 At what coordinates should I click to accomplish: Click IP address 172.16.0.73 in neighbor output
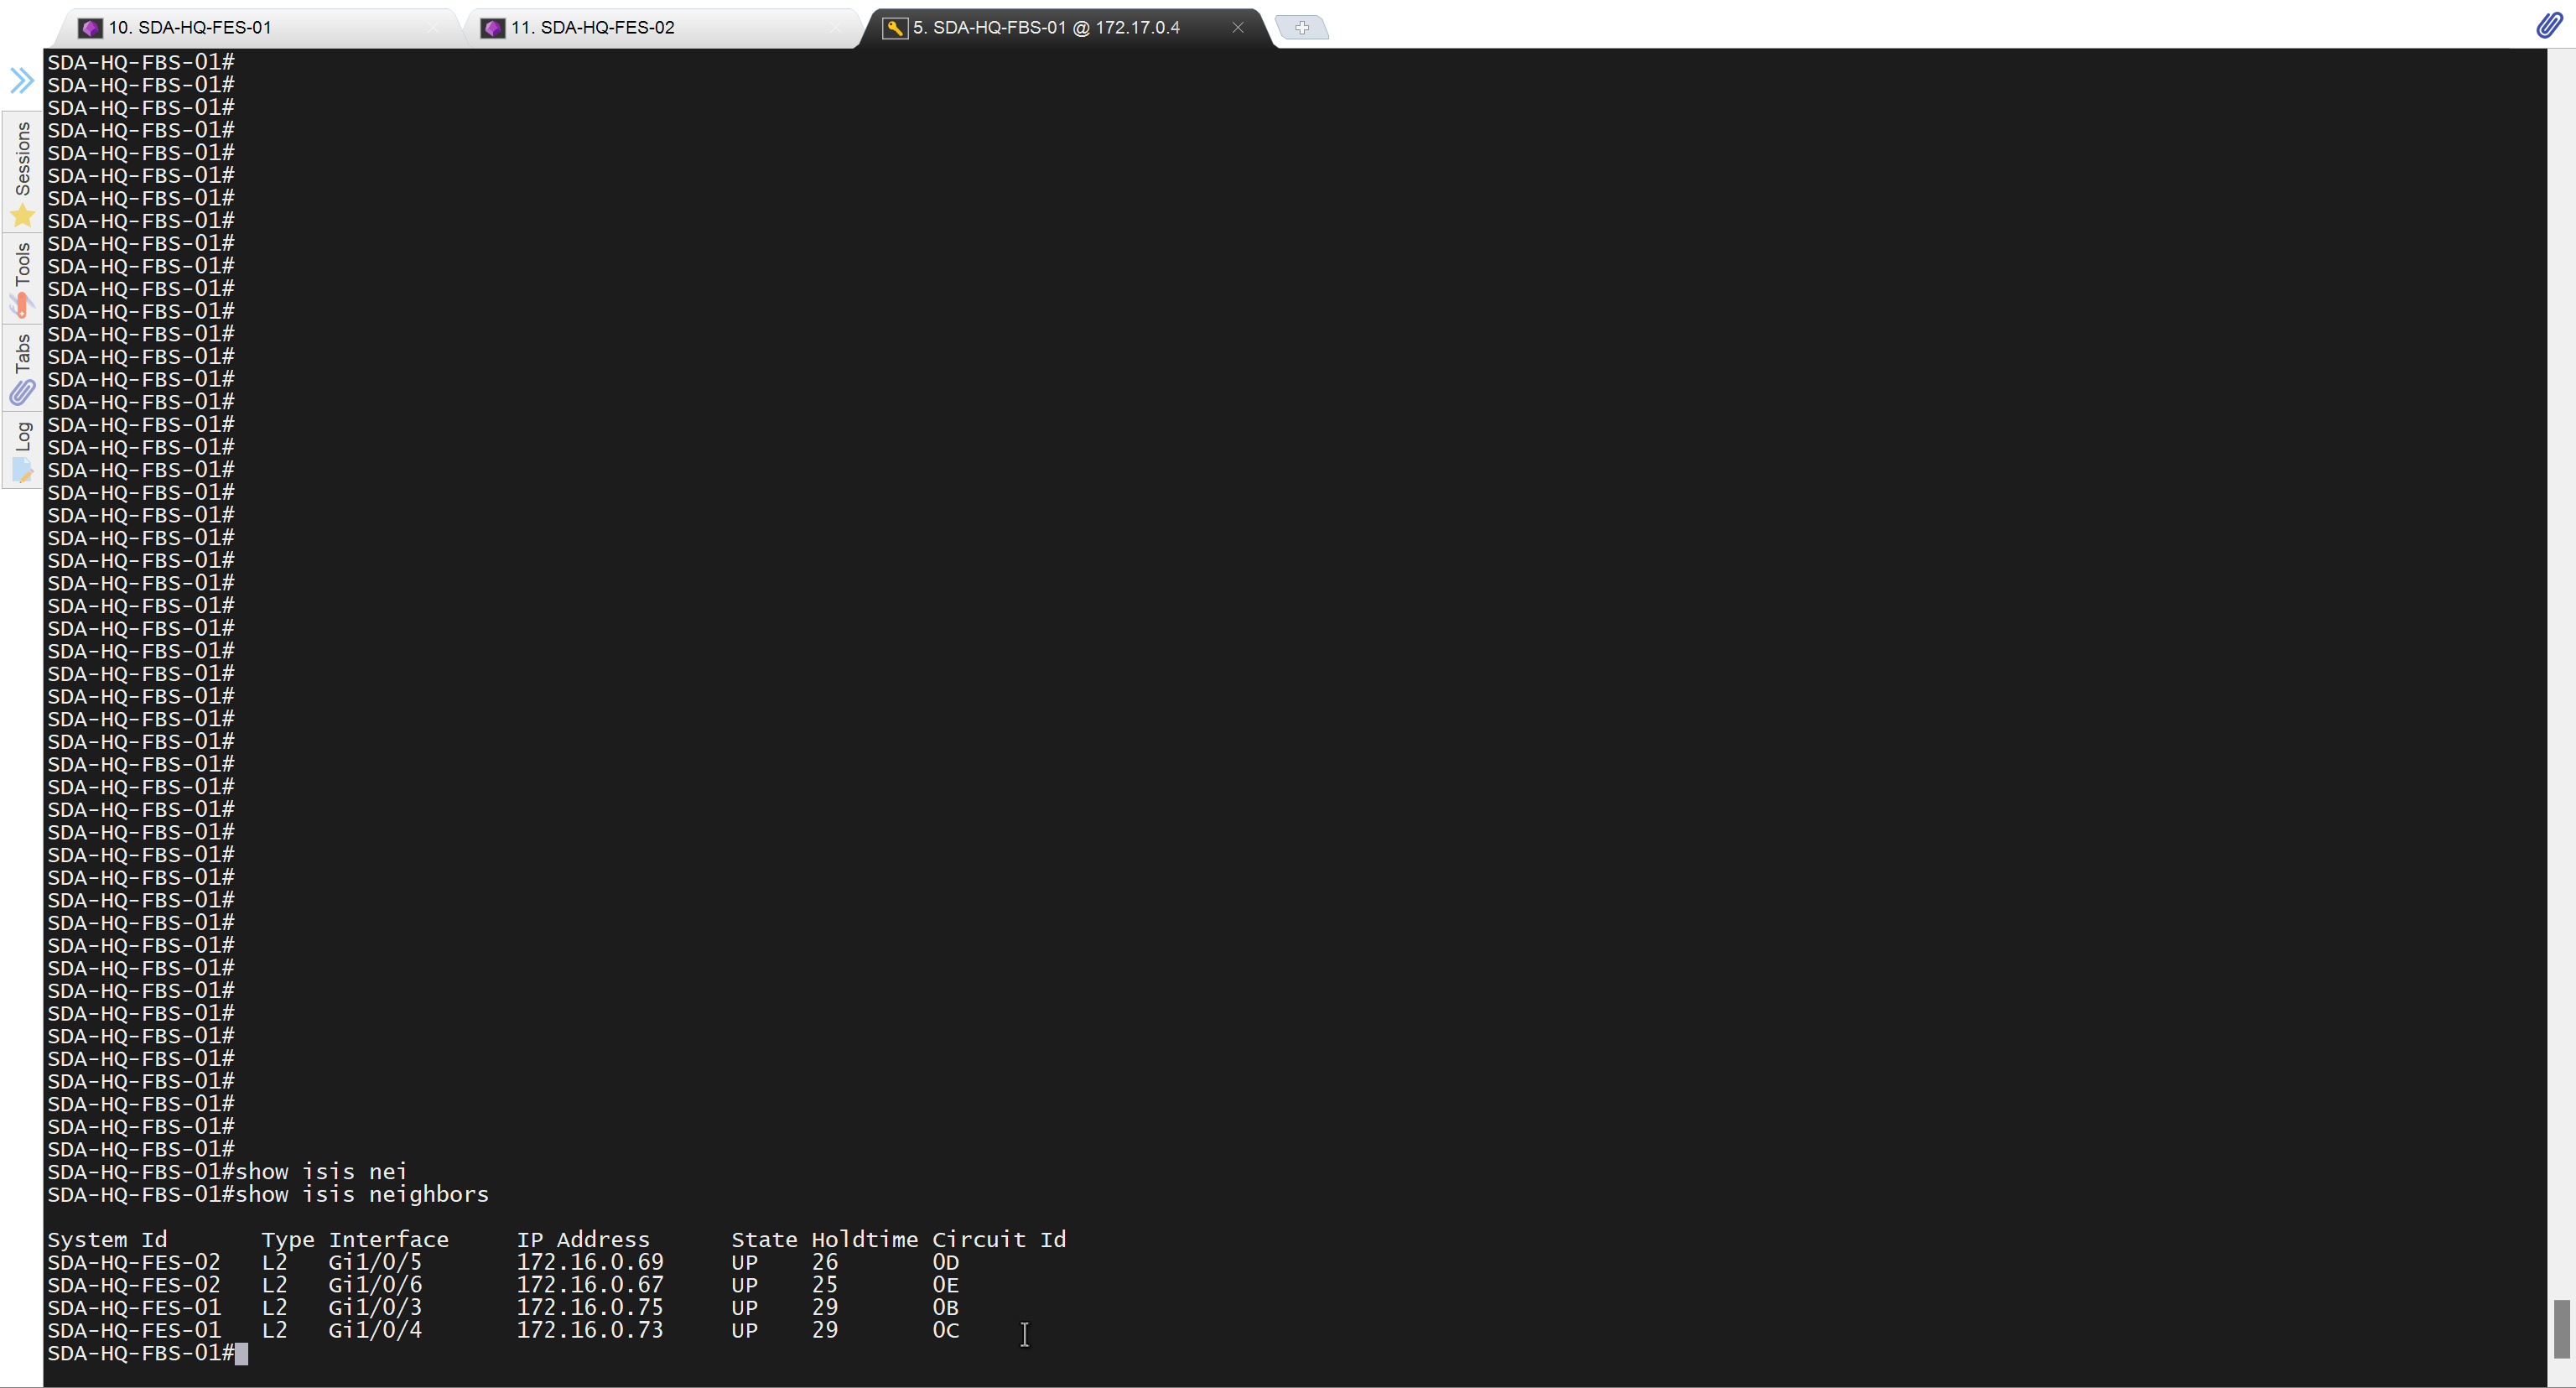(x=590, y=1330)
